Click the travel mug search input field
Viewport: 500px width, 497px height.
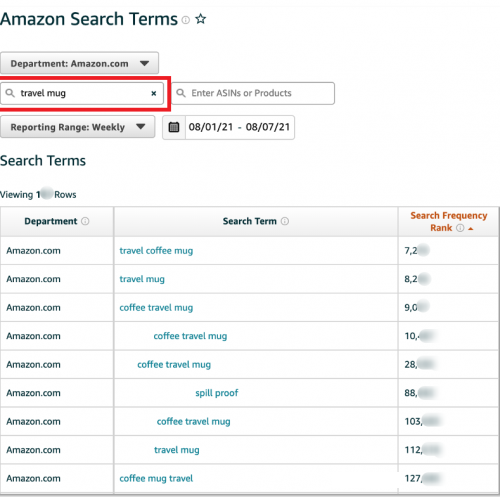tap(82, 93)
